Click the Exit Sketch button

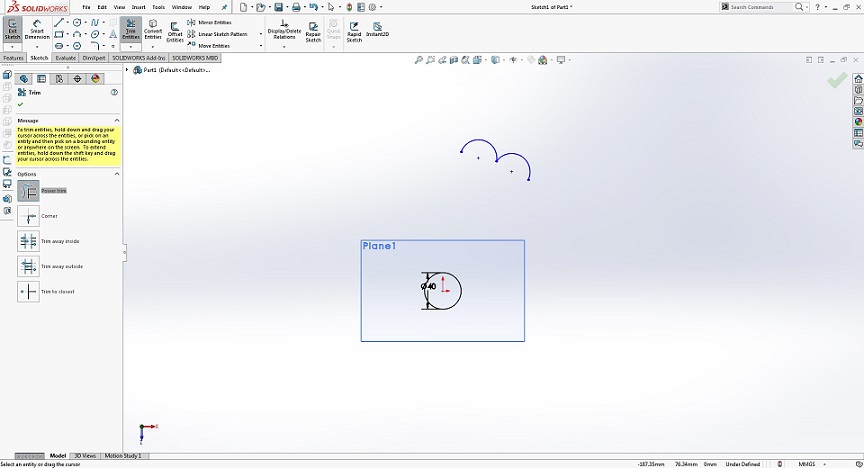tap(12, 29)
